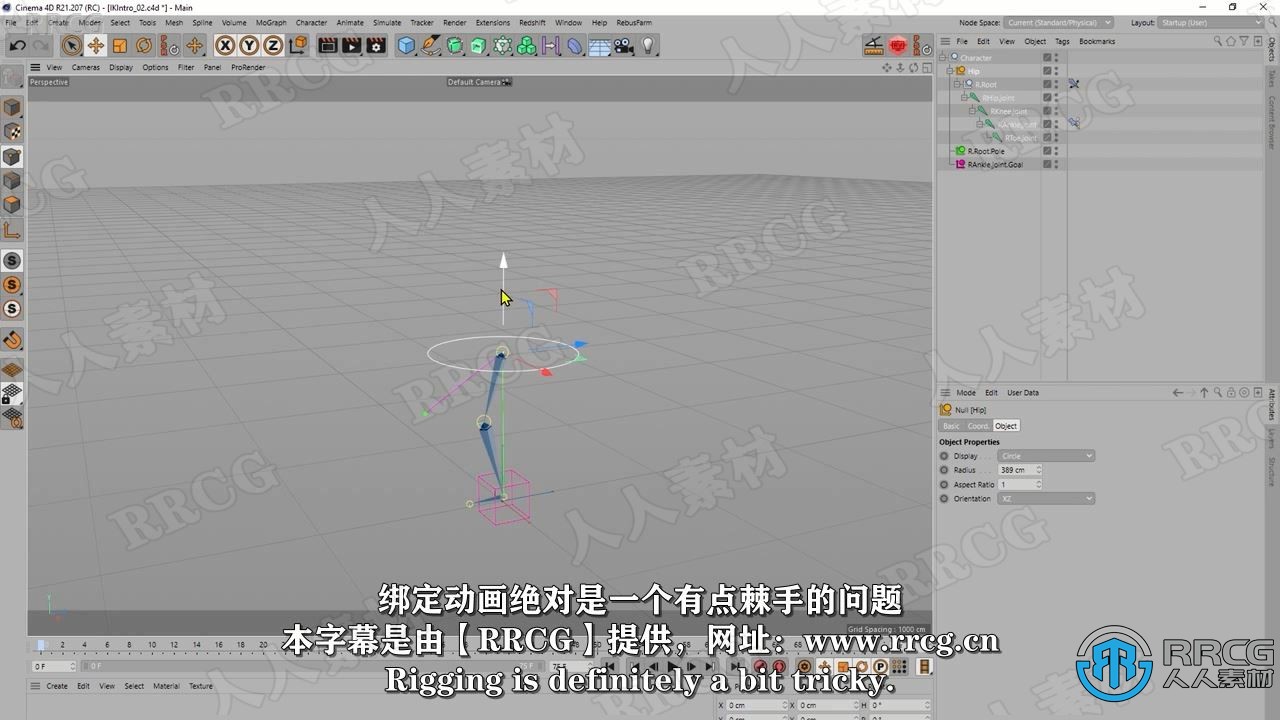Add a Light object

pos(648,45)
